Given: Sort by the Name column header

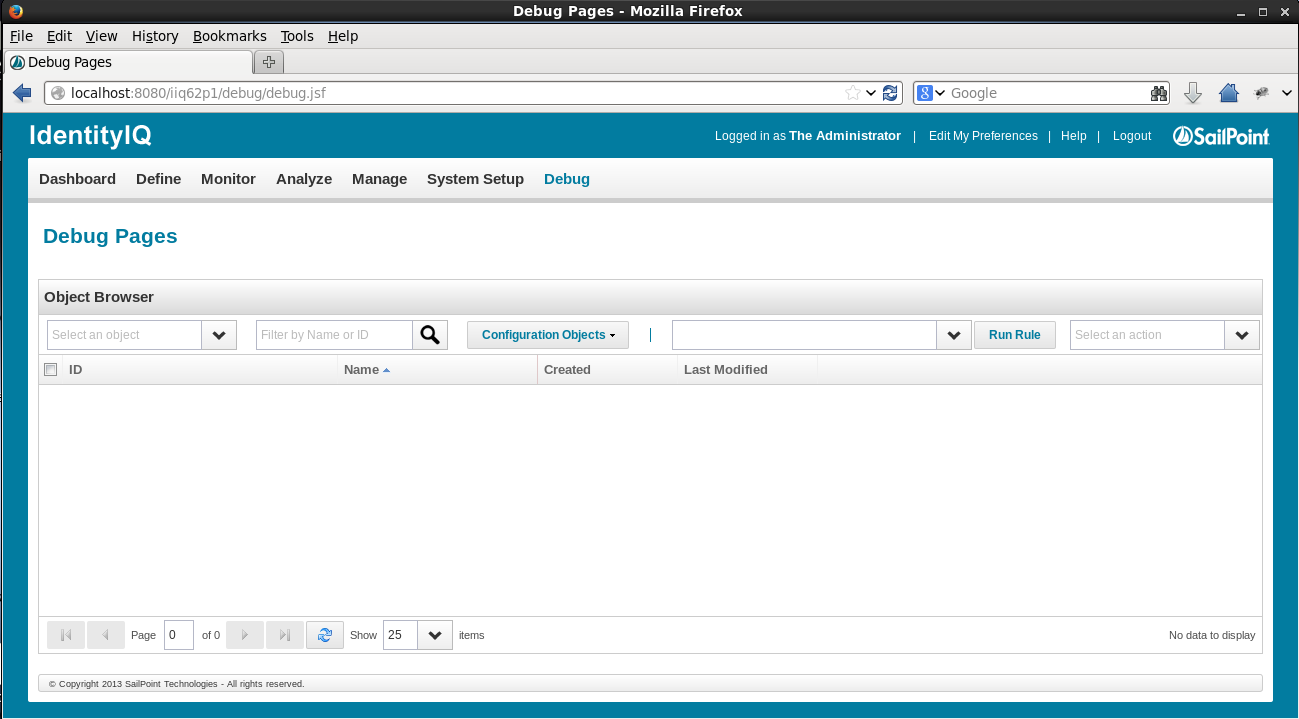Looking at the screenshot, I should [x=361, y=370].
